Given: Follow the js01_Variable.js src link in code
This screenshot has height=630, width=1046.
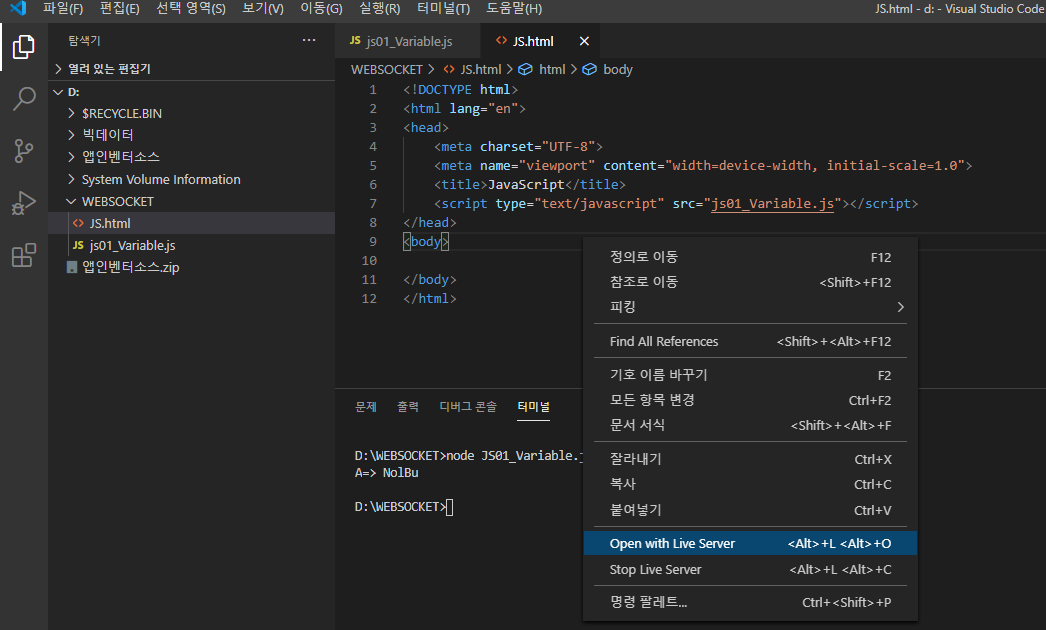Looking at the screenshot, I should point(772,204).
